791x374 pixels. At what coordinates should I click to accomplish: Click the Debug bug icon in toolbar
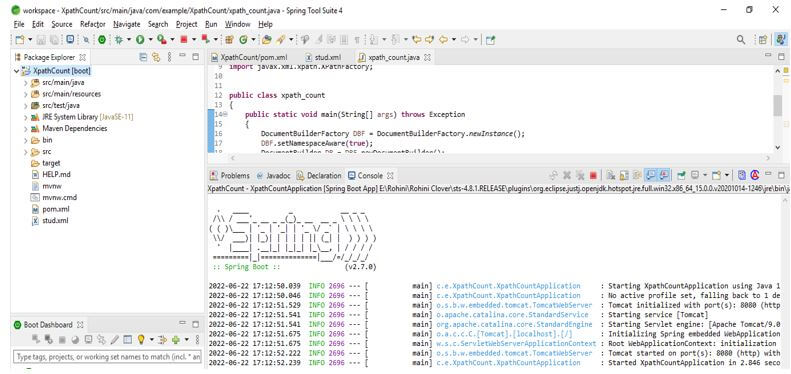tap(119, 39)
